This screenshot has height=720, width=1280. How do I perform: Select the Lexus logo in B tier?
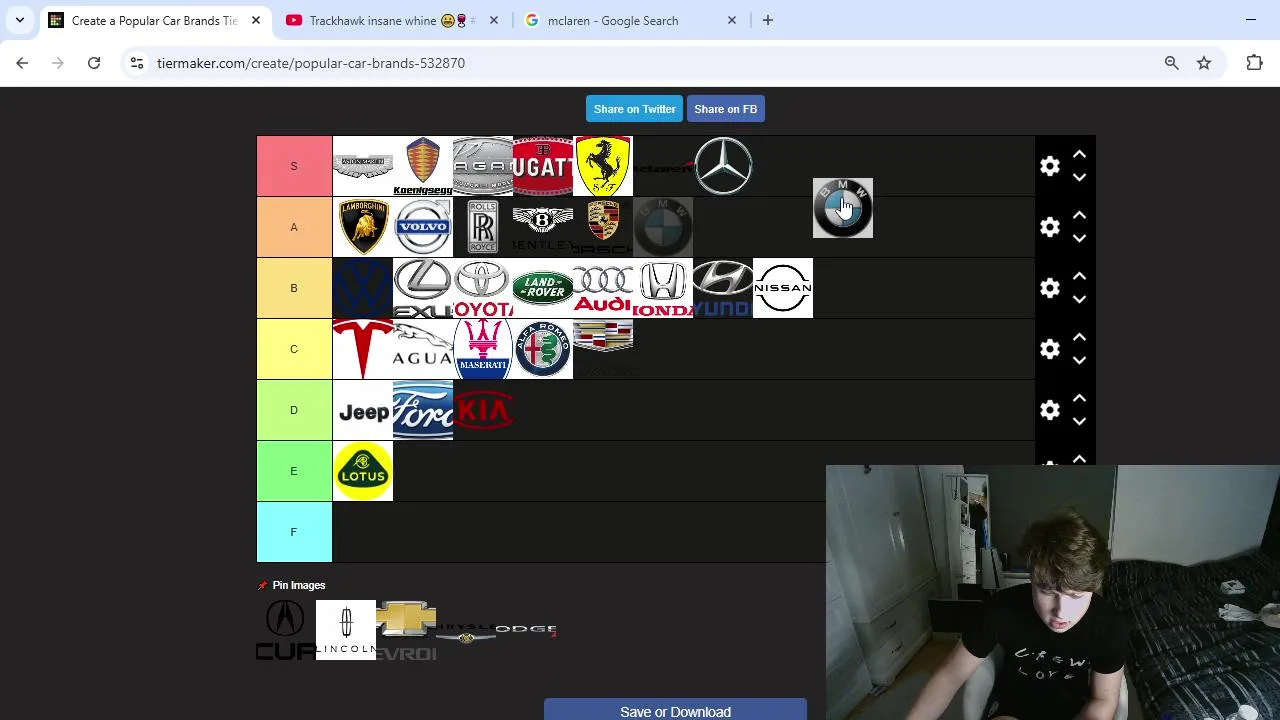click(422, 288)
